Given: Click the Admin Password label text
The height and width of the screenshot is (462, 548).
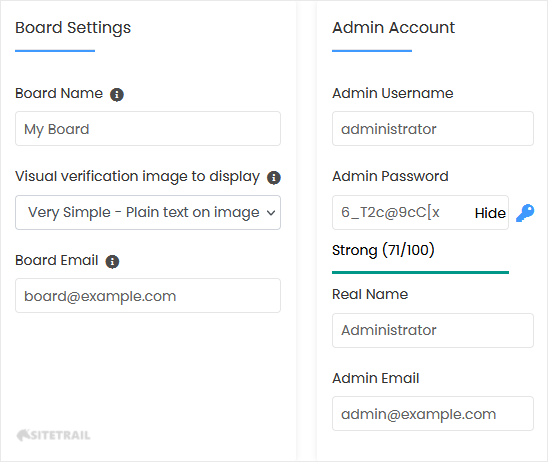Looking at the screenshot, I should tap(390, 176).
